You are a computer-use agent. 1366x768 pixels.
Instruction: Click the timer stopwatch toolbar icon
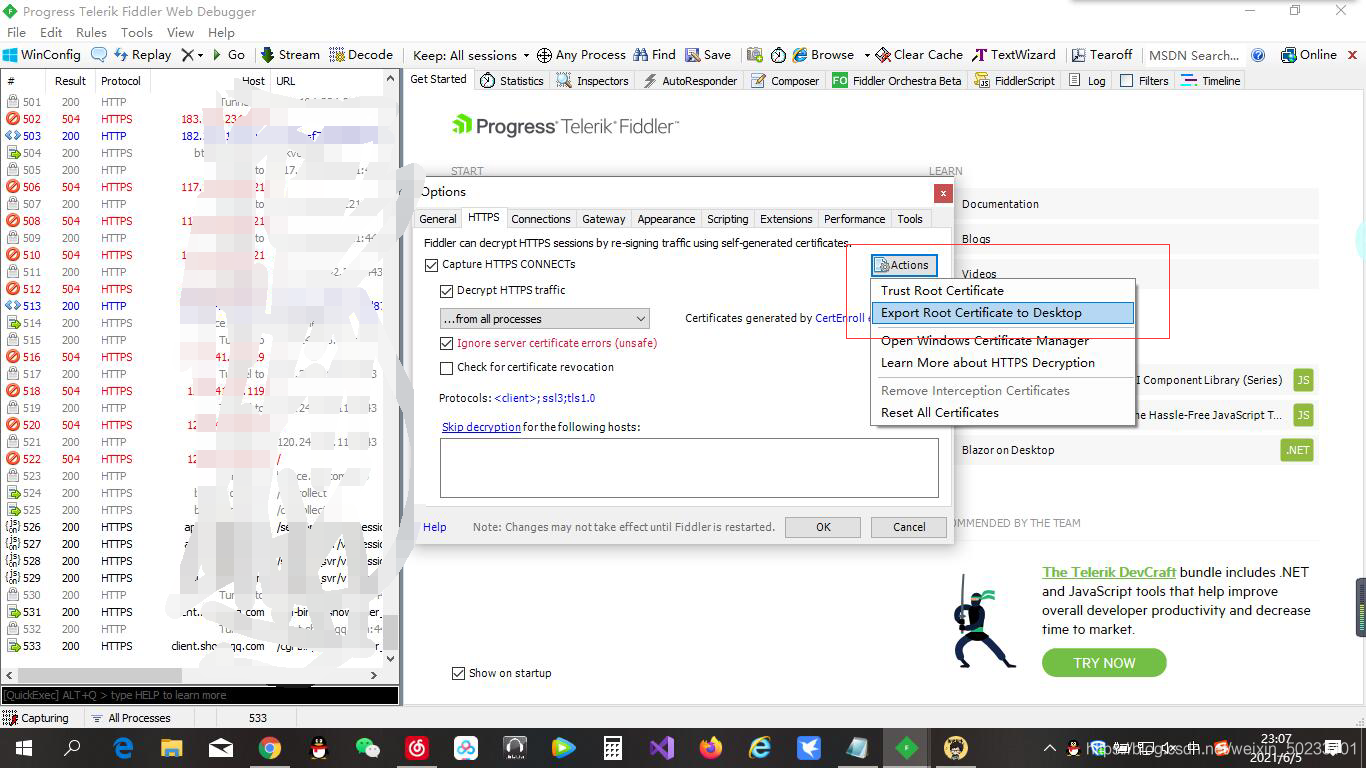778,55
